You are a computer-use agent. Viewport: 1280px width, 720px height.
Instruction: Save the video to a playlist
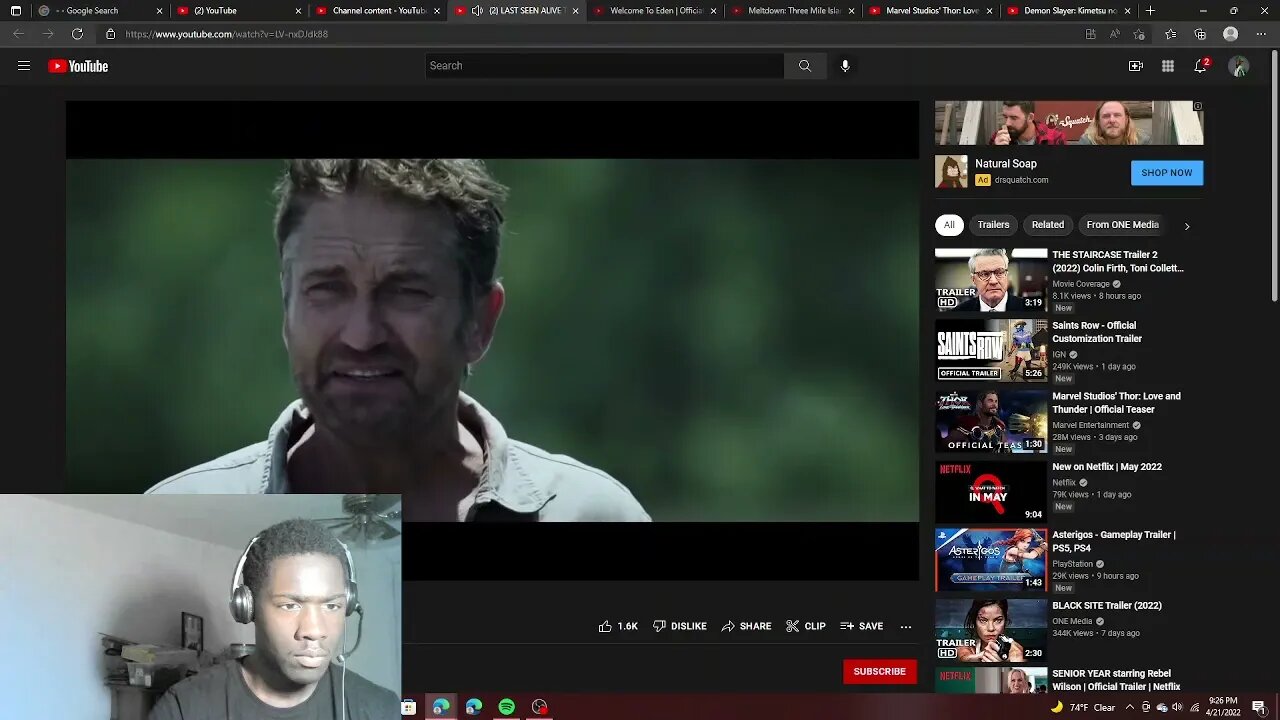click(x=862, y=626)
